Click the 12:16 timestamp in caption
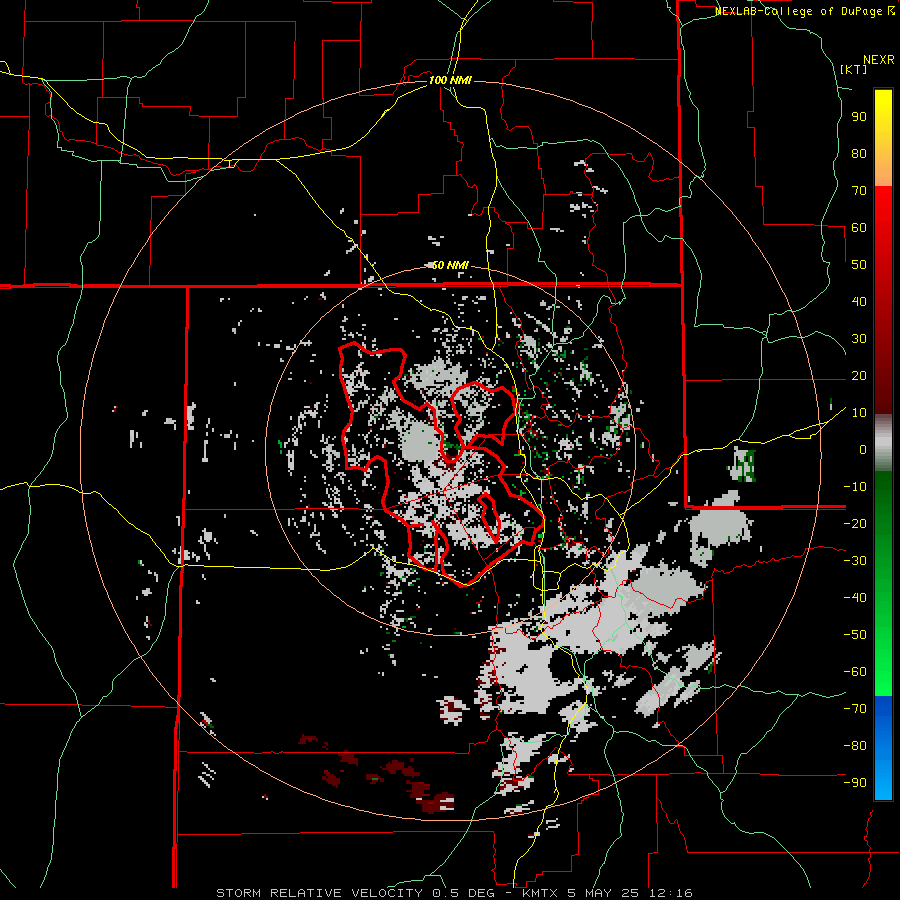The height and width of the screenshot is (900, 900). 672,893
